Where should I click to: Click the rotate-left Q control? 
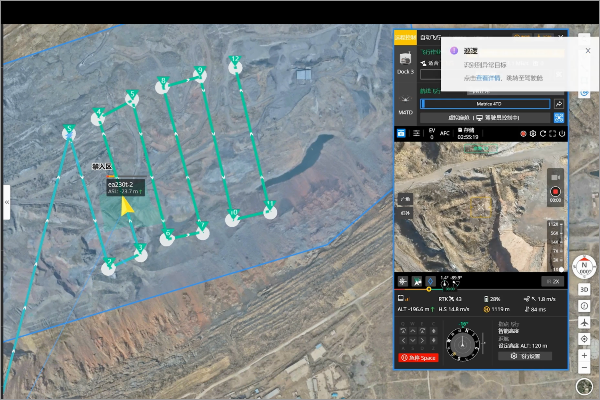coord(403,331)
